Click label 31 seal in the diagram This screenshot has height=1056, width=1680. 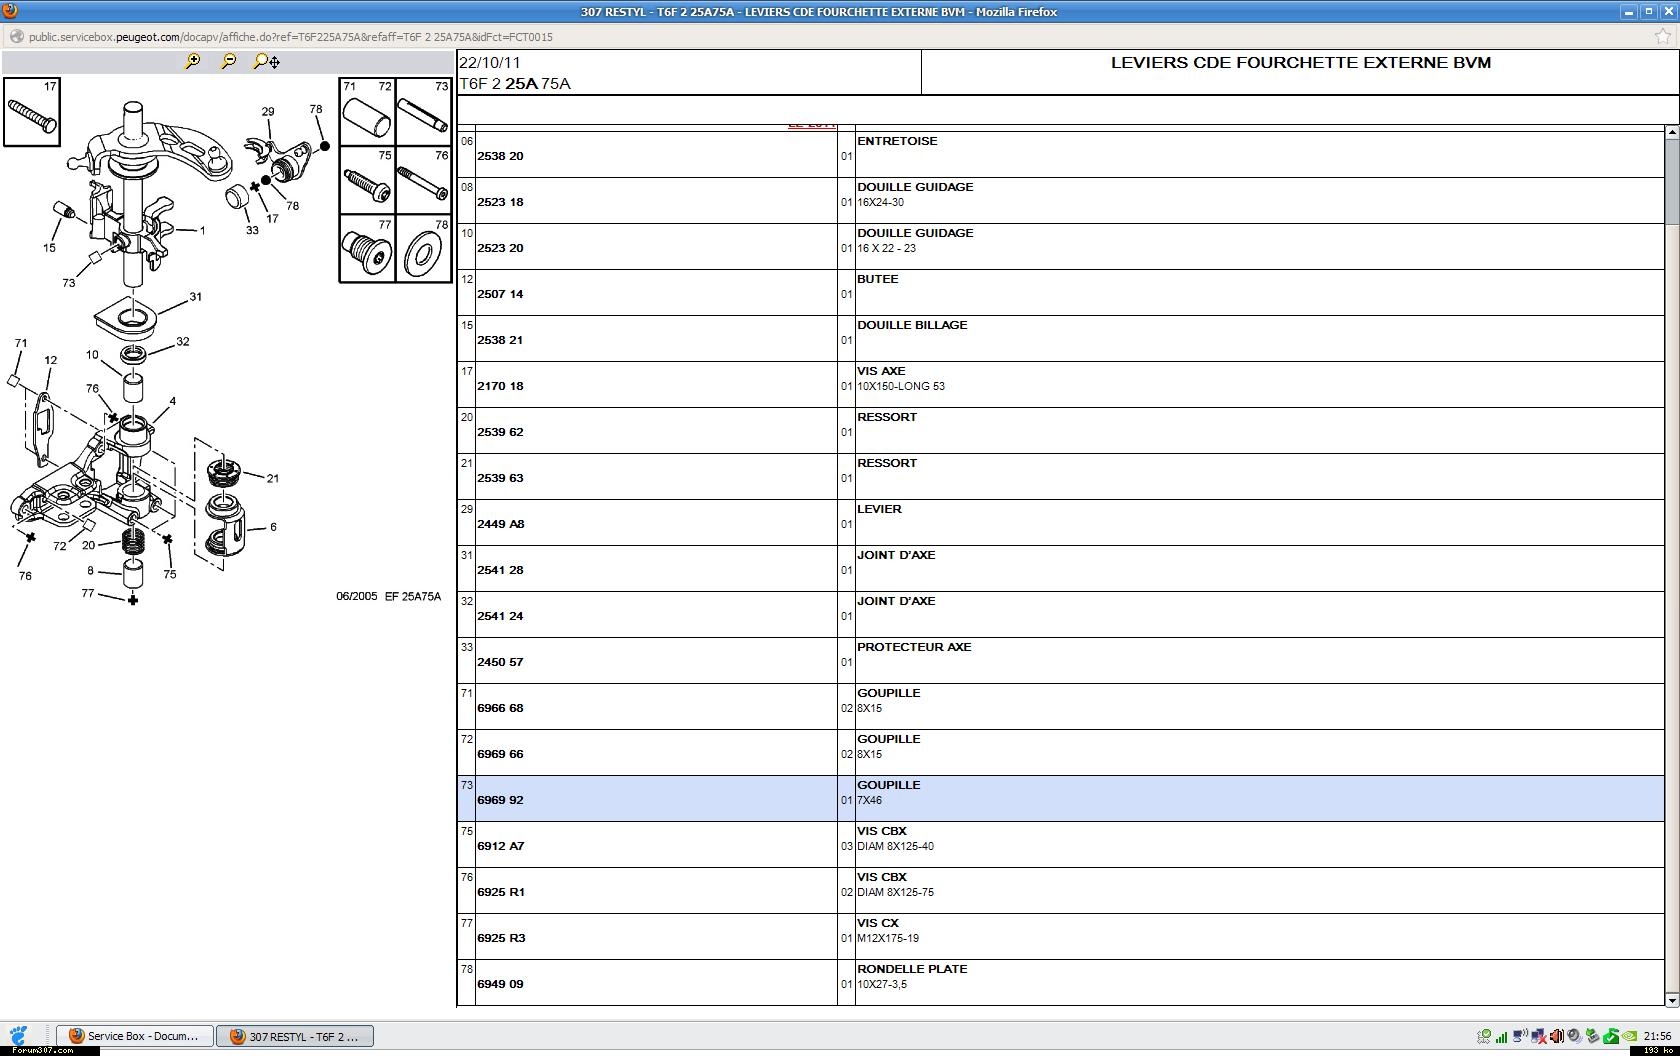point(196,297)
